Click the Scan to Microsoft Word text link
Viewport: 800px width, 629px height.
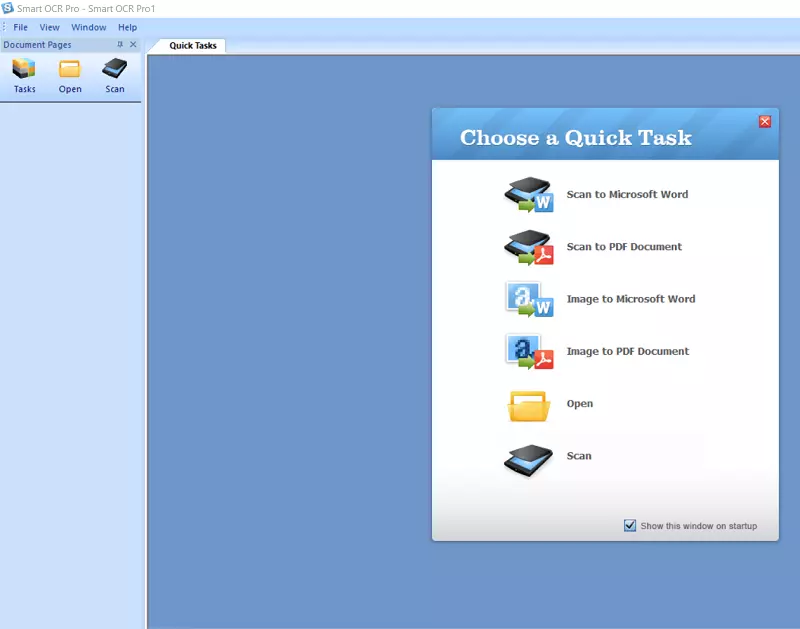tap(627, 195)
